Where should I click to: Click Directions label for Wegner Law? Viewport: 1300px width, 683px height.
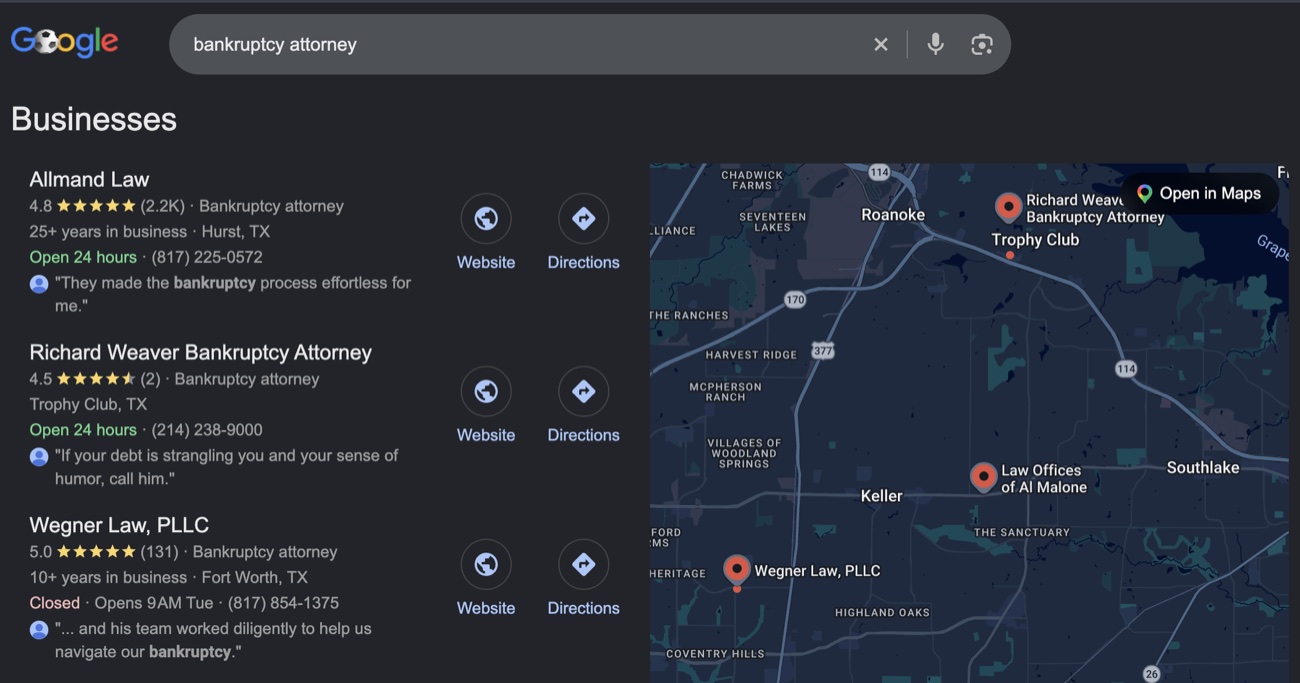click(583, 608)
